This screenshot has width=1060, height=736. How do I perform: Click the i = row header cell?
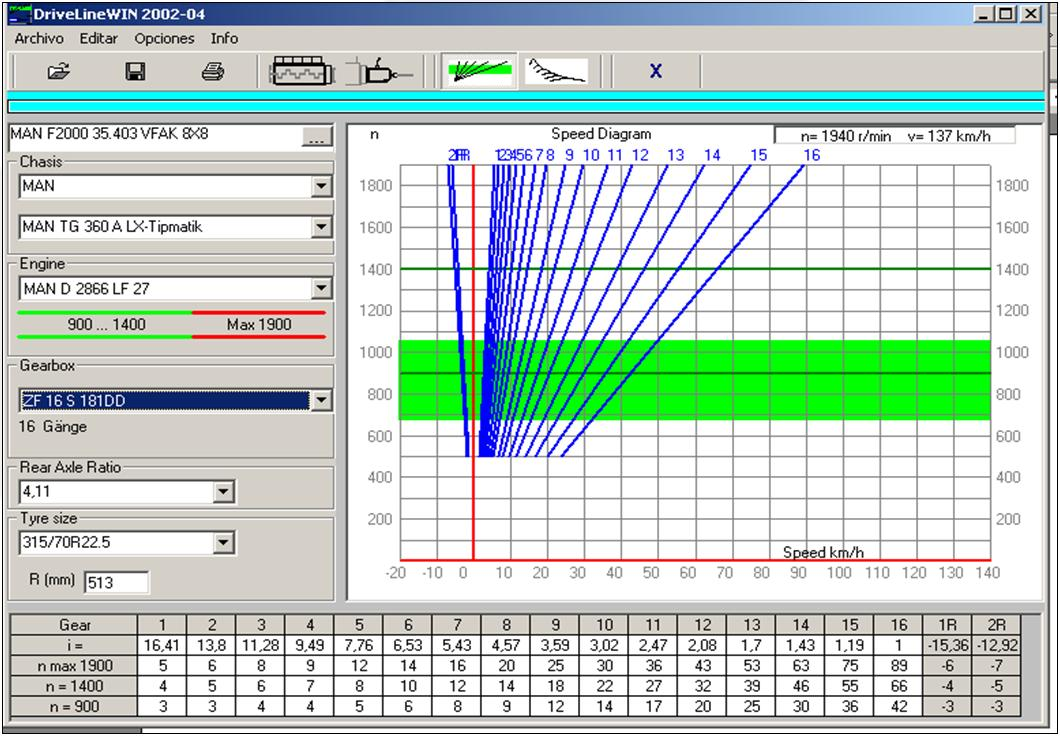pos(74,645)
